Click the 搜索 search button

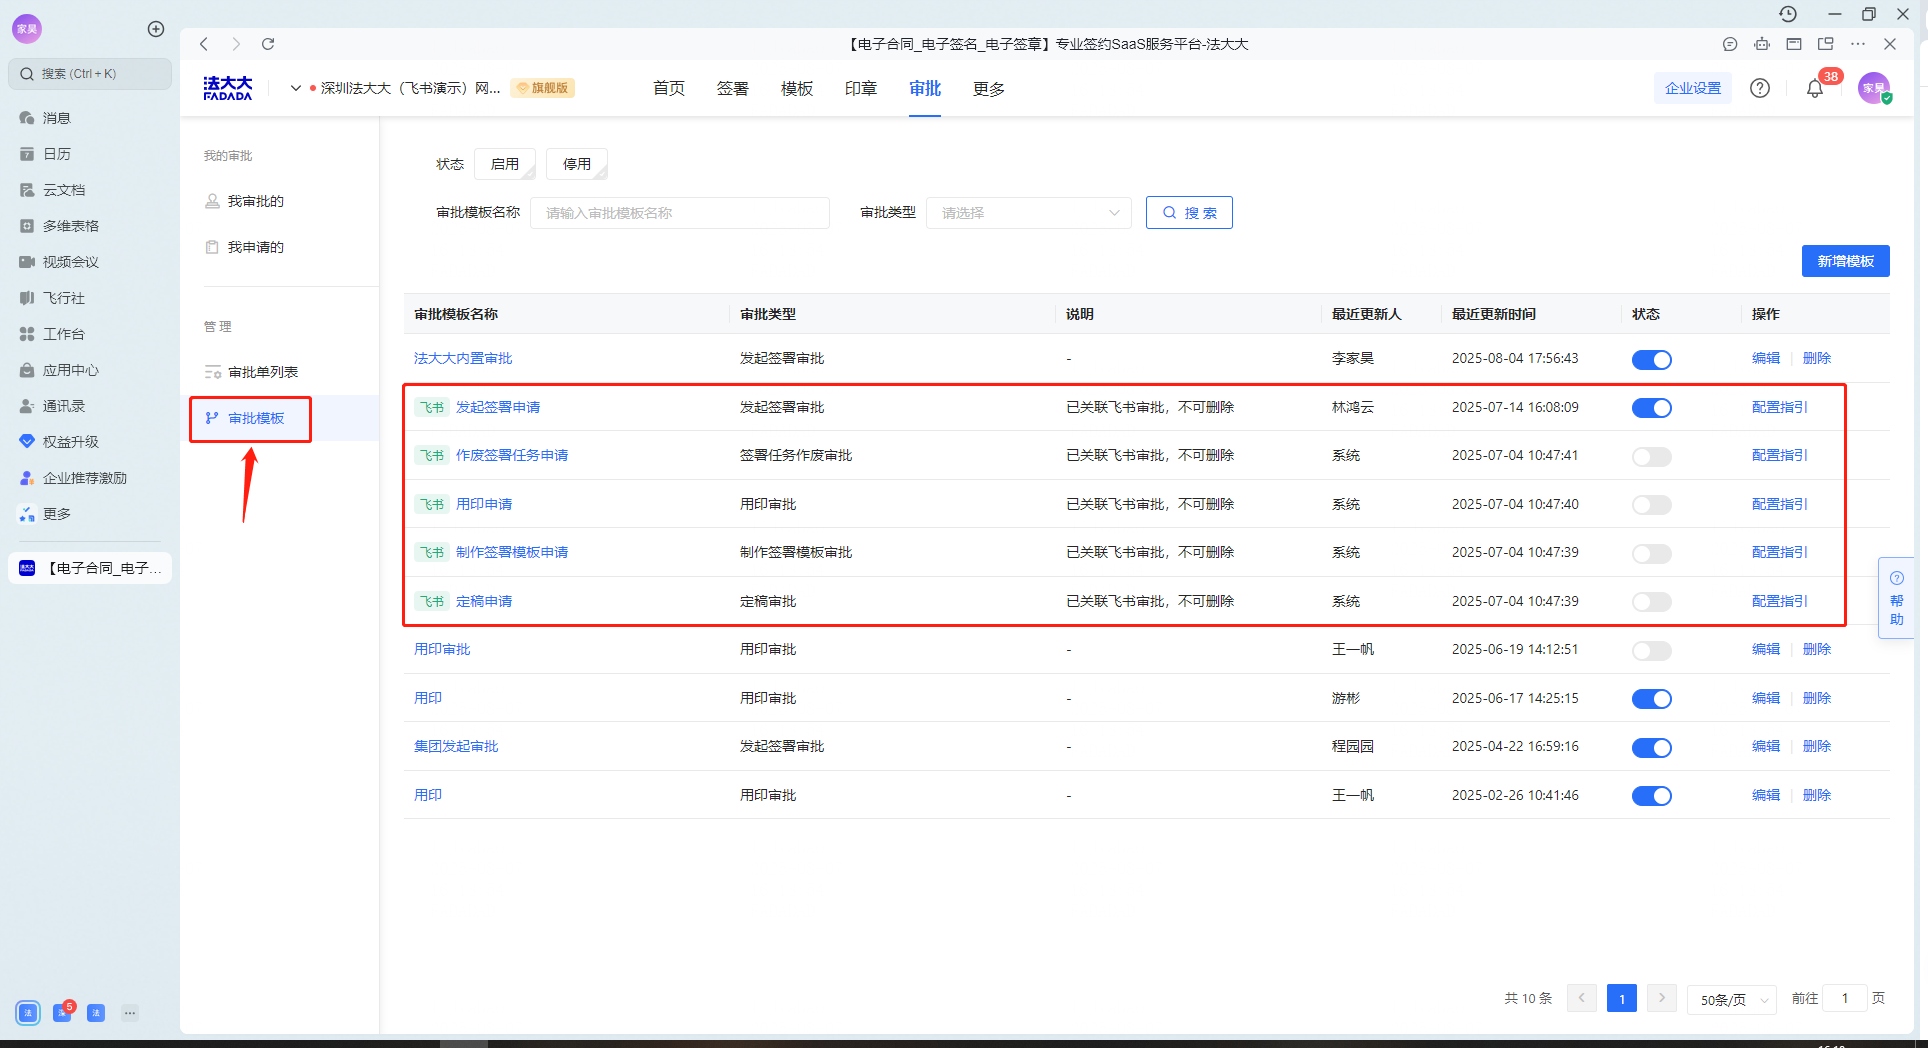1189,213
